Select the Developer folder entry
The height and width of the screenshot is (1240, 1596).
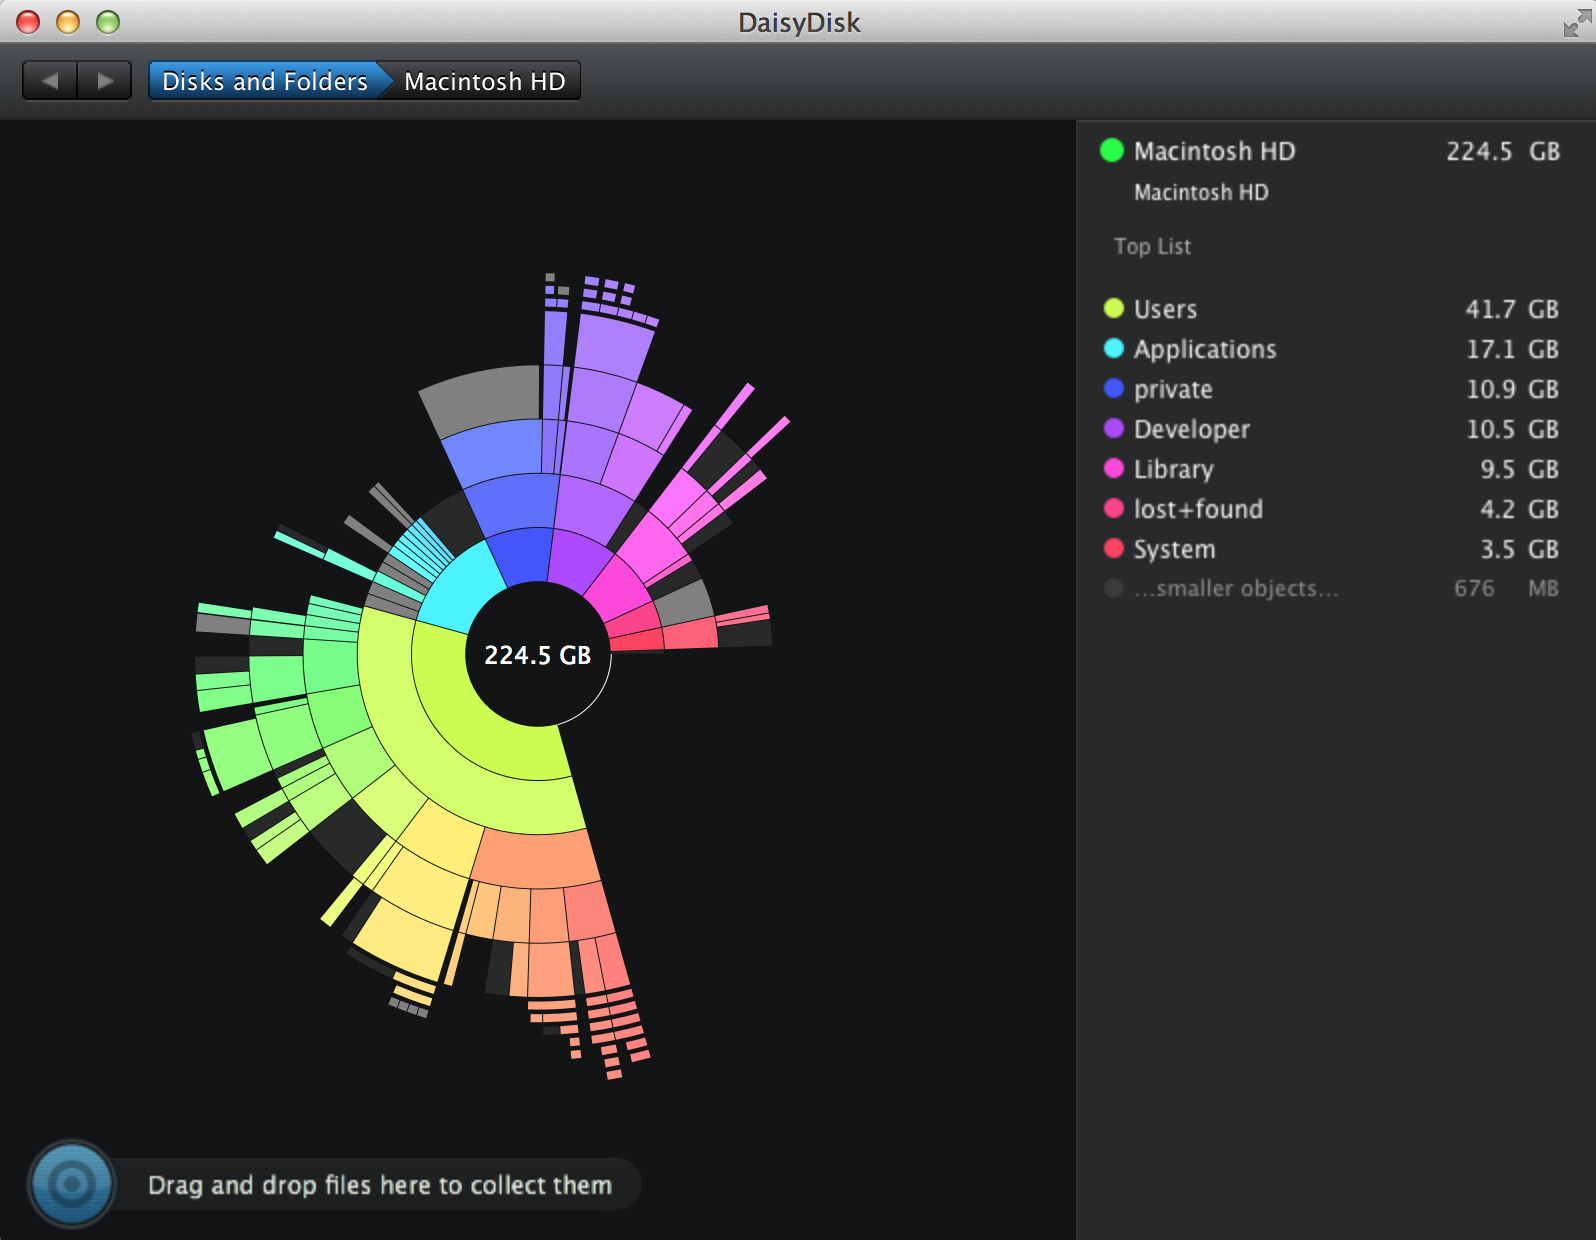pyautogui.click(x=1331, y=429)
